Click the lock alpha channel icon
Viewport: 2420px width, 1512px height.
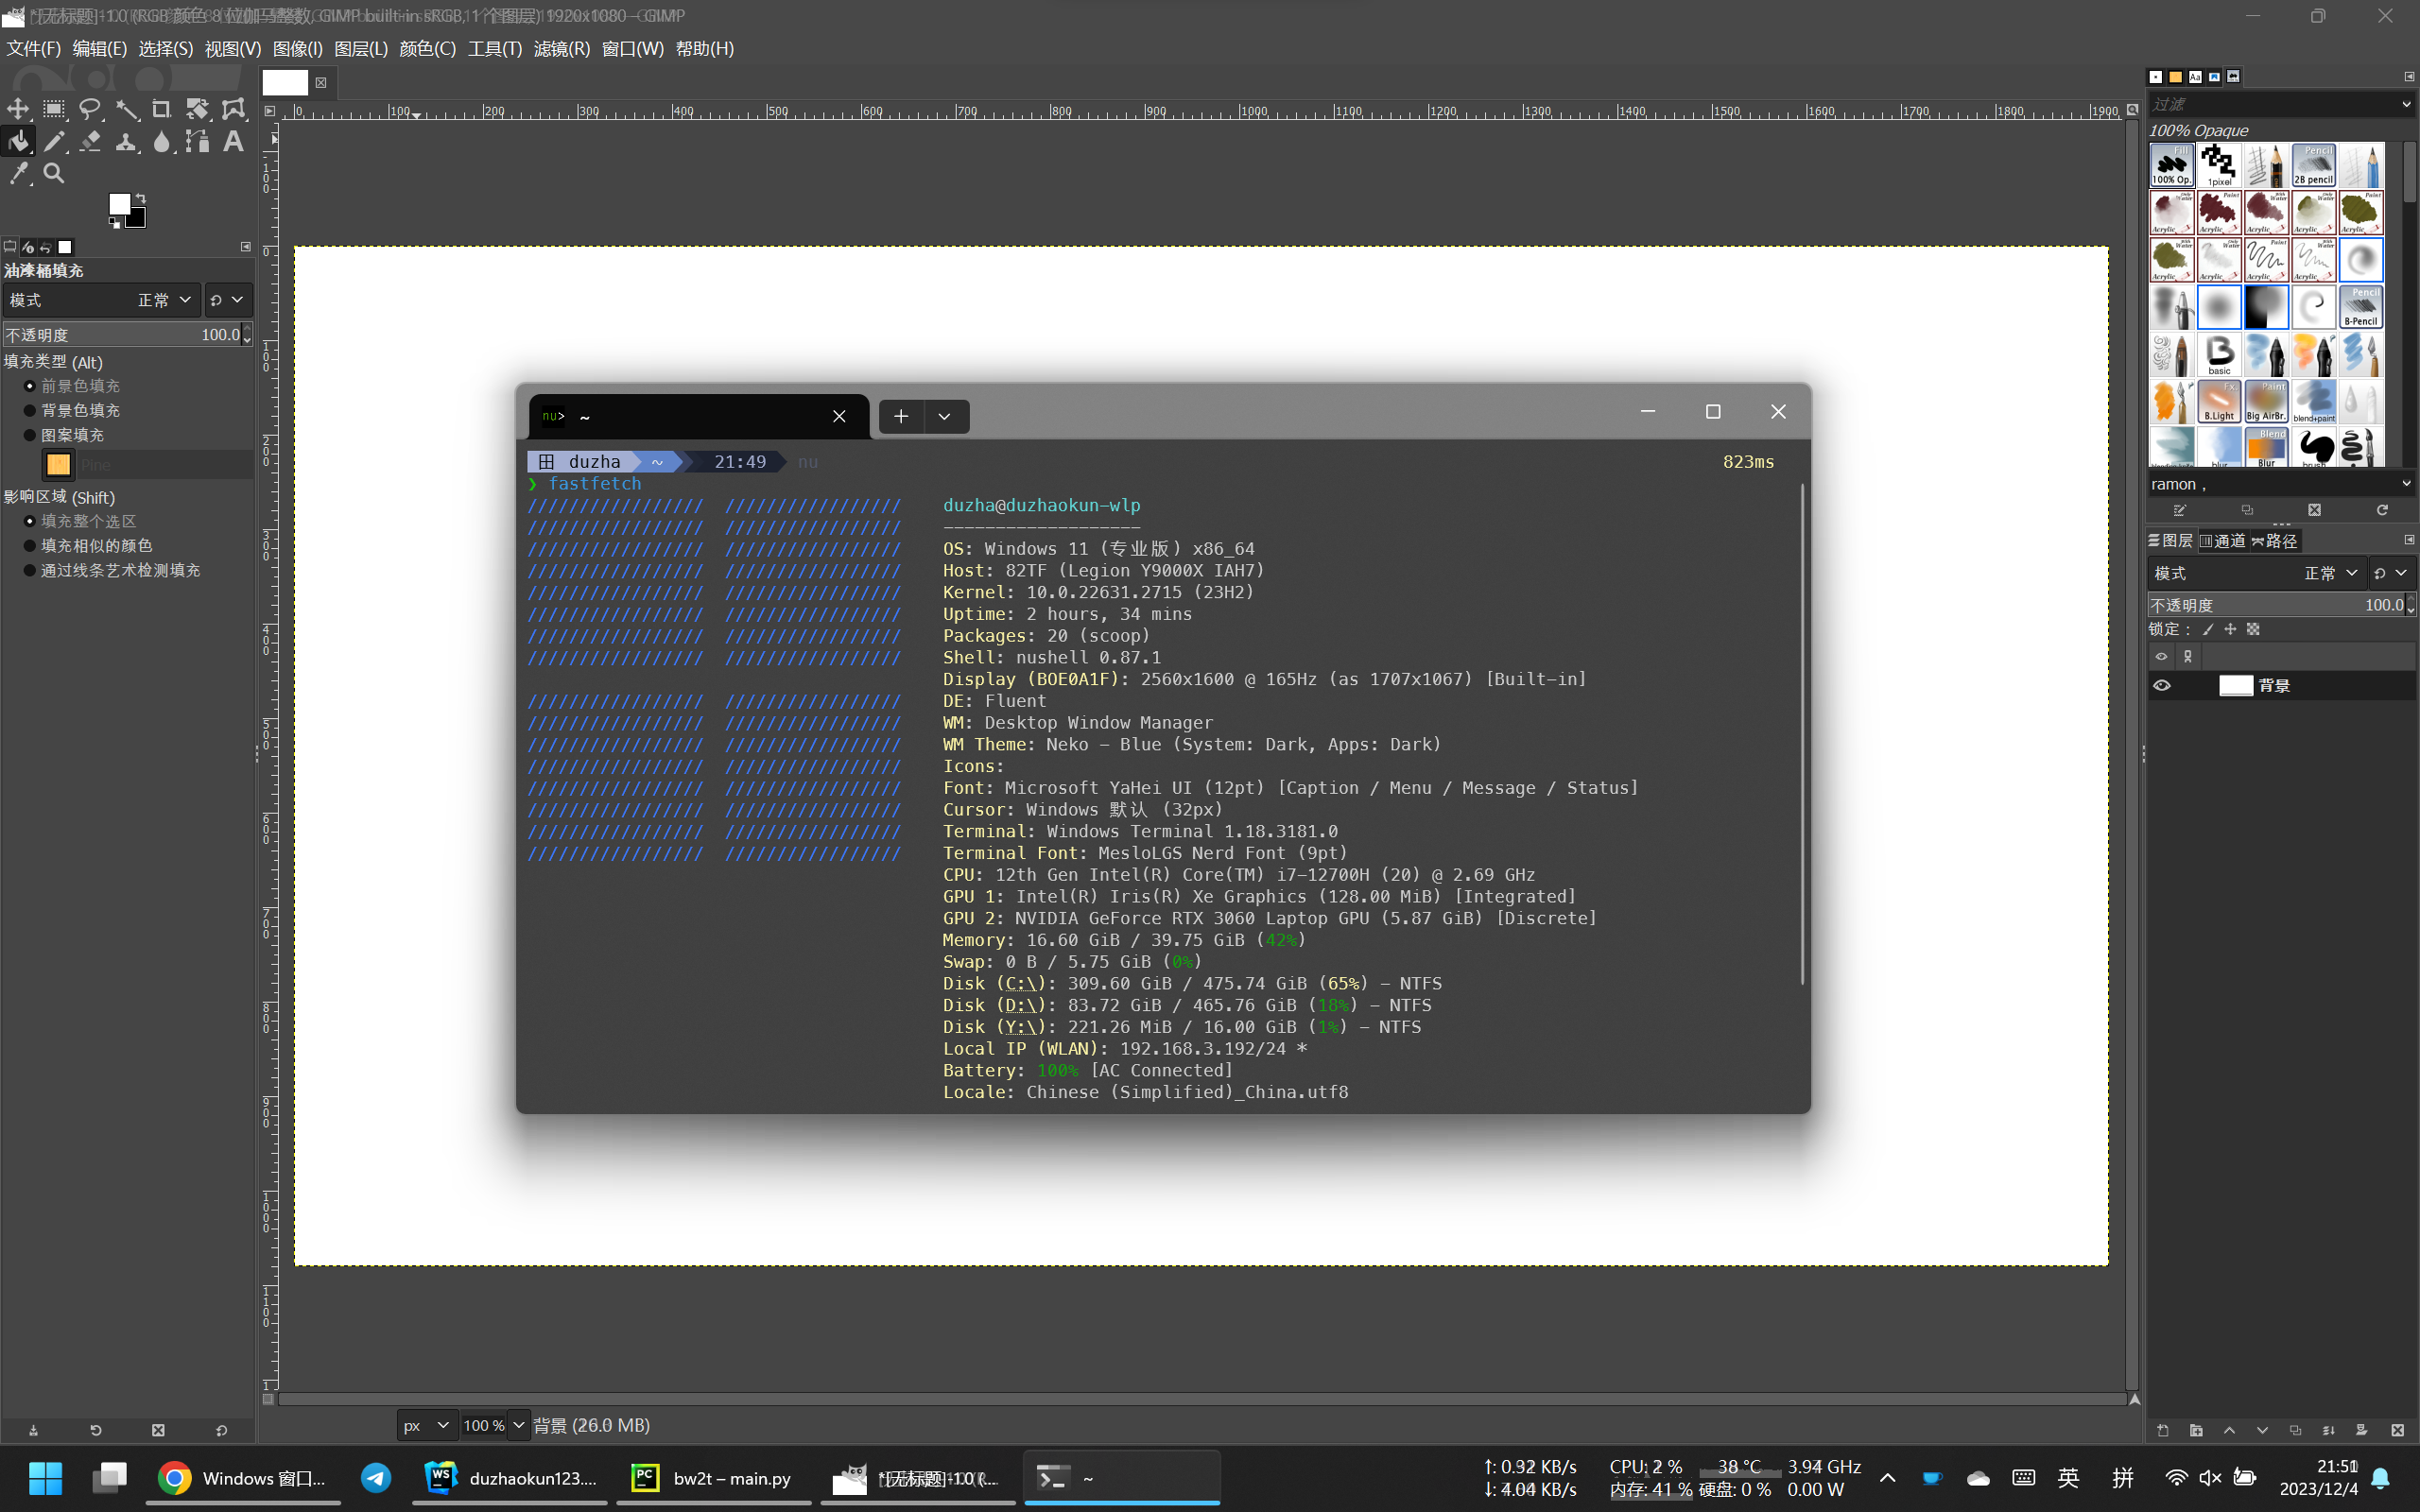(x=2253, y=629)
